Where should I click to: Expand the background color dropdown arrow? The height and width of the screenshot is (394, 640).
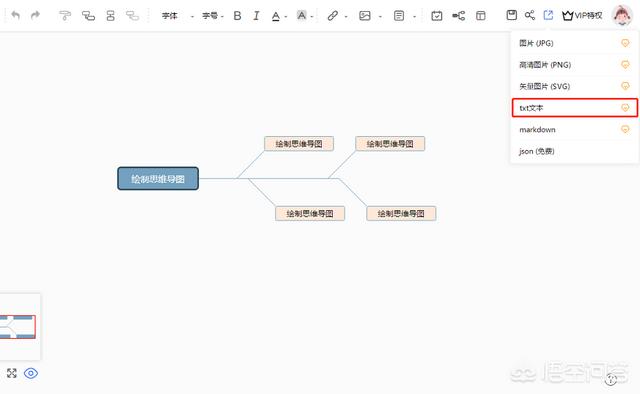(312, 17)
